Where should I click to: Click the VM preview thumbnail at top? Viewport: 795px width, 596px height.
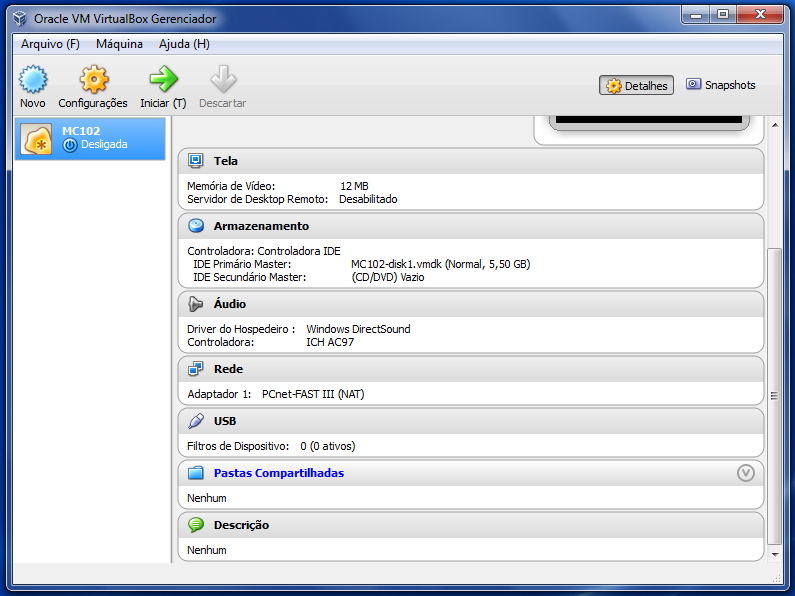(648, 125)
